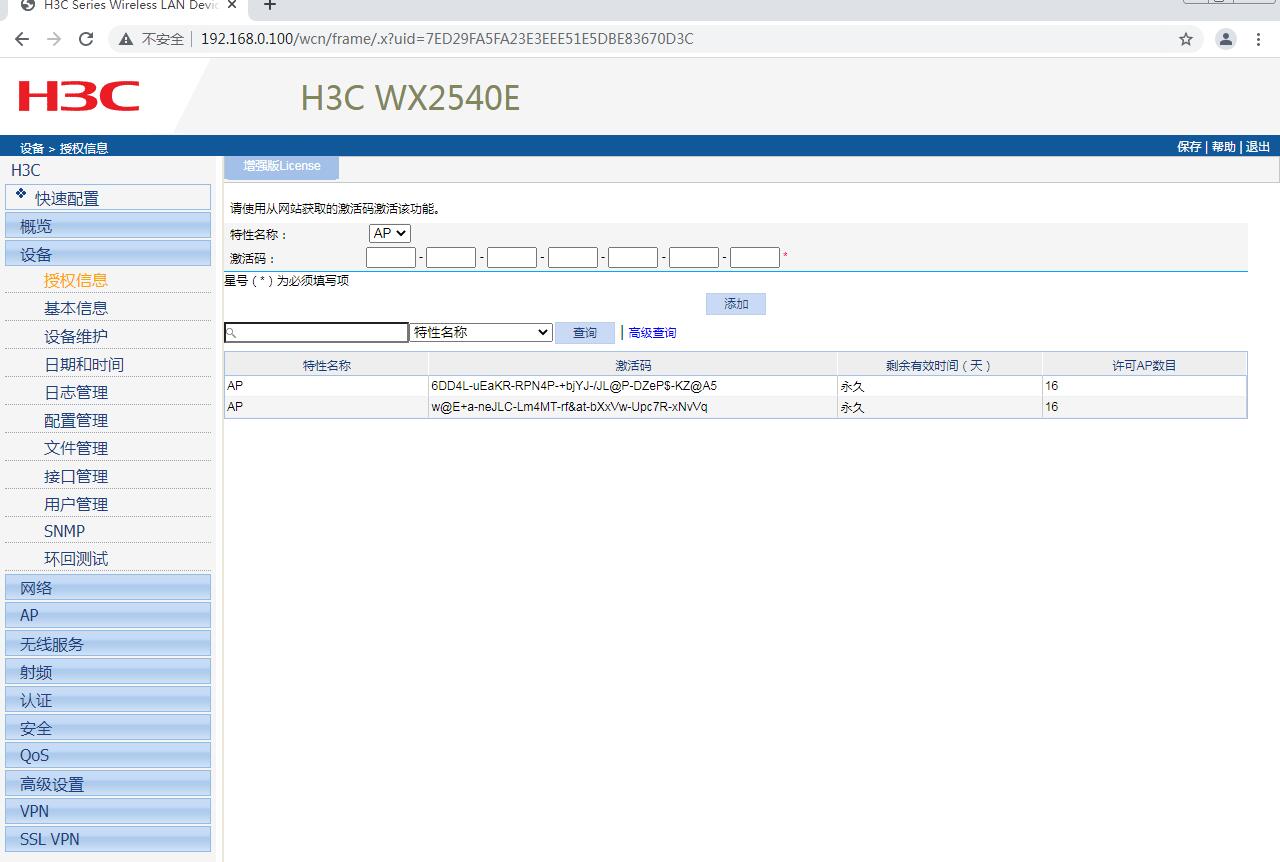Open the search filter 特性名称 dropdown

point(481,332)
